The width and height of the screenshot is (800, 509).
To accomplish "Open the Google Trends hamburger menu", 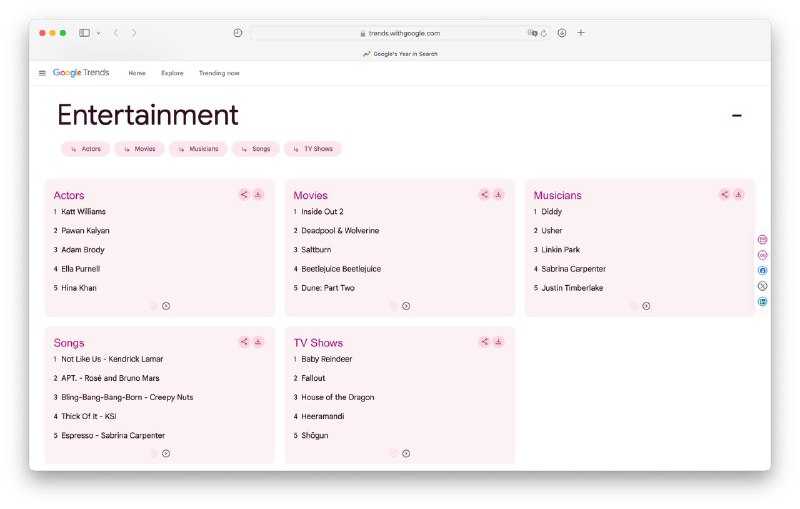I will click(42, 73).
